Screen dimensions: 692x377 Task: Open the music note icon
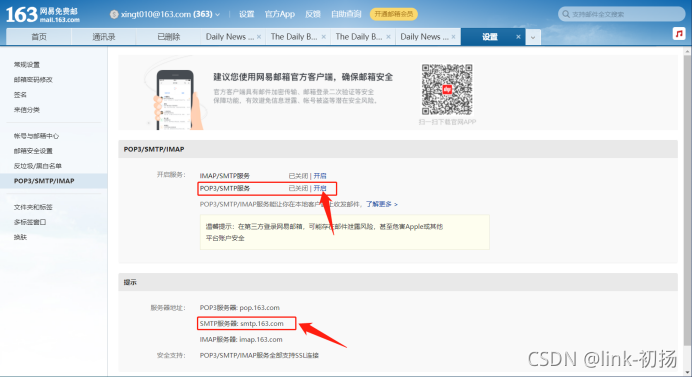click(679, 34)
